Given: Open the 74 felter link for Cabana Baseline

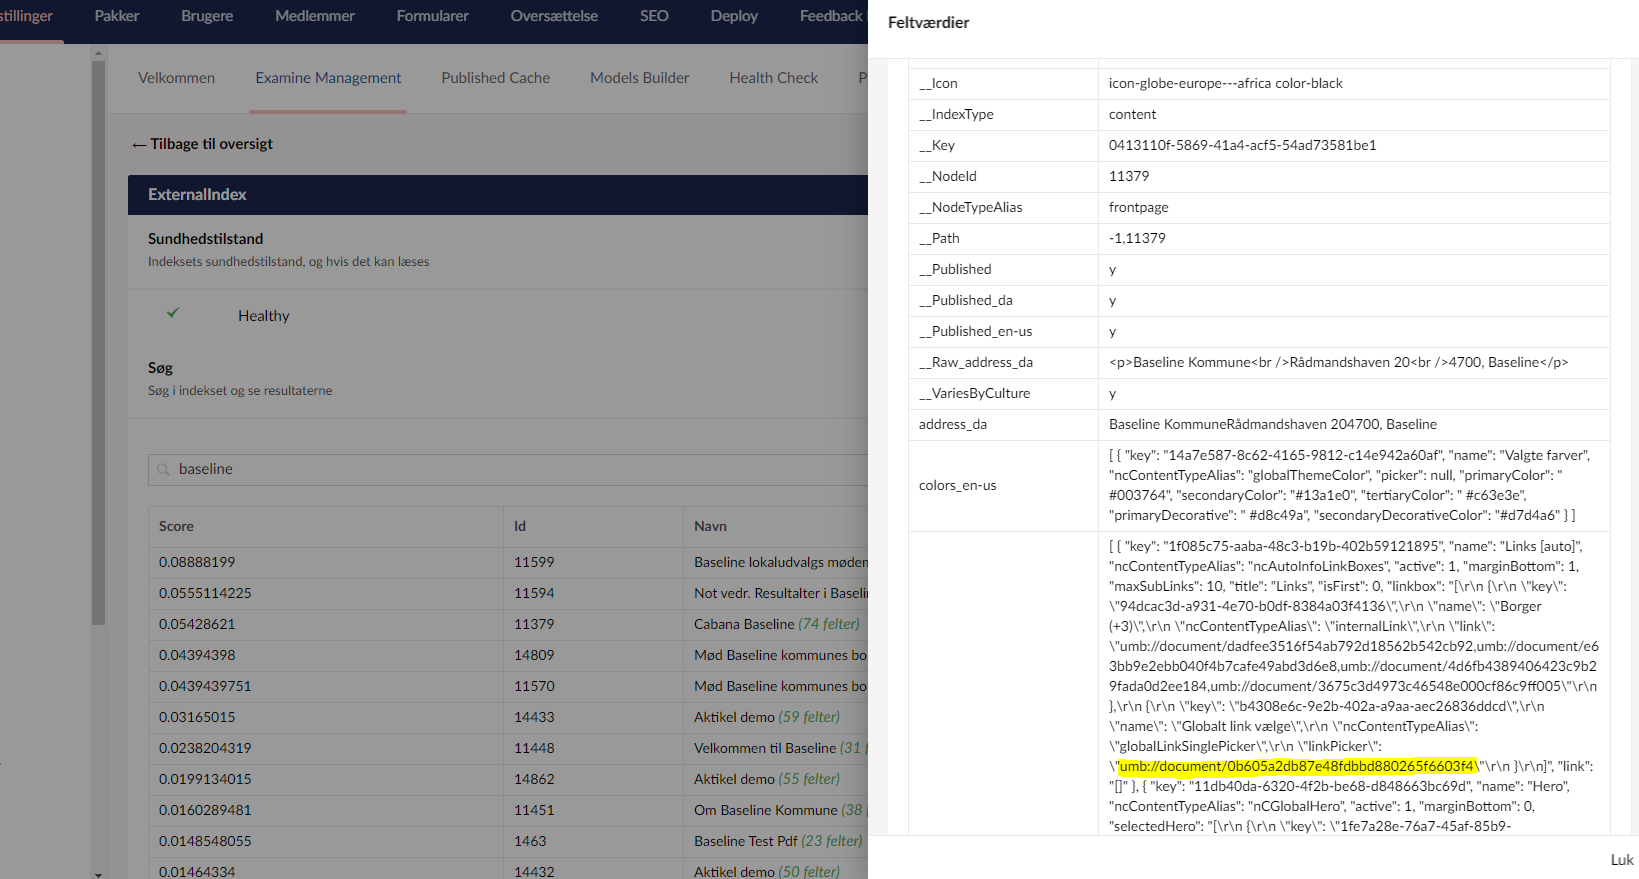Looking at the screenshot, I should (x=828, y=624).
